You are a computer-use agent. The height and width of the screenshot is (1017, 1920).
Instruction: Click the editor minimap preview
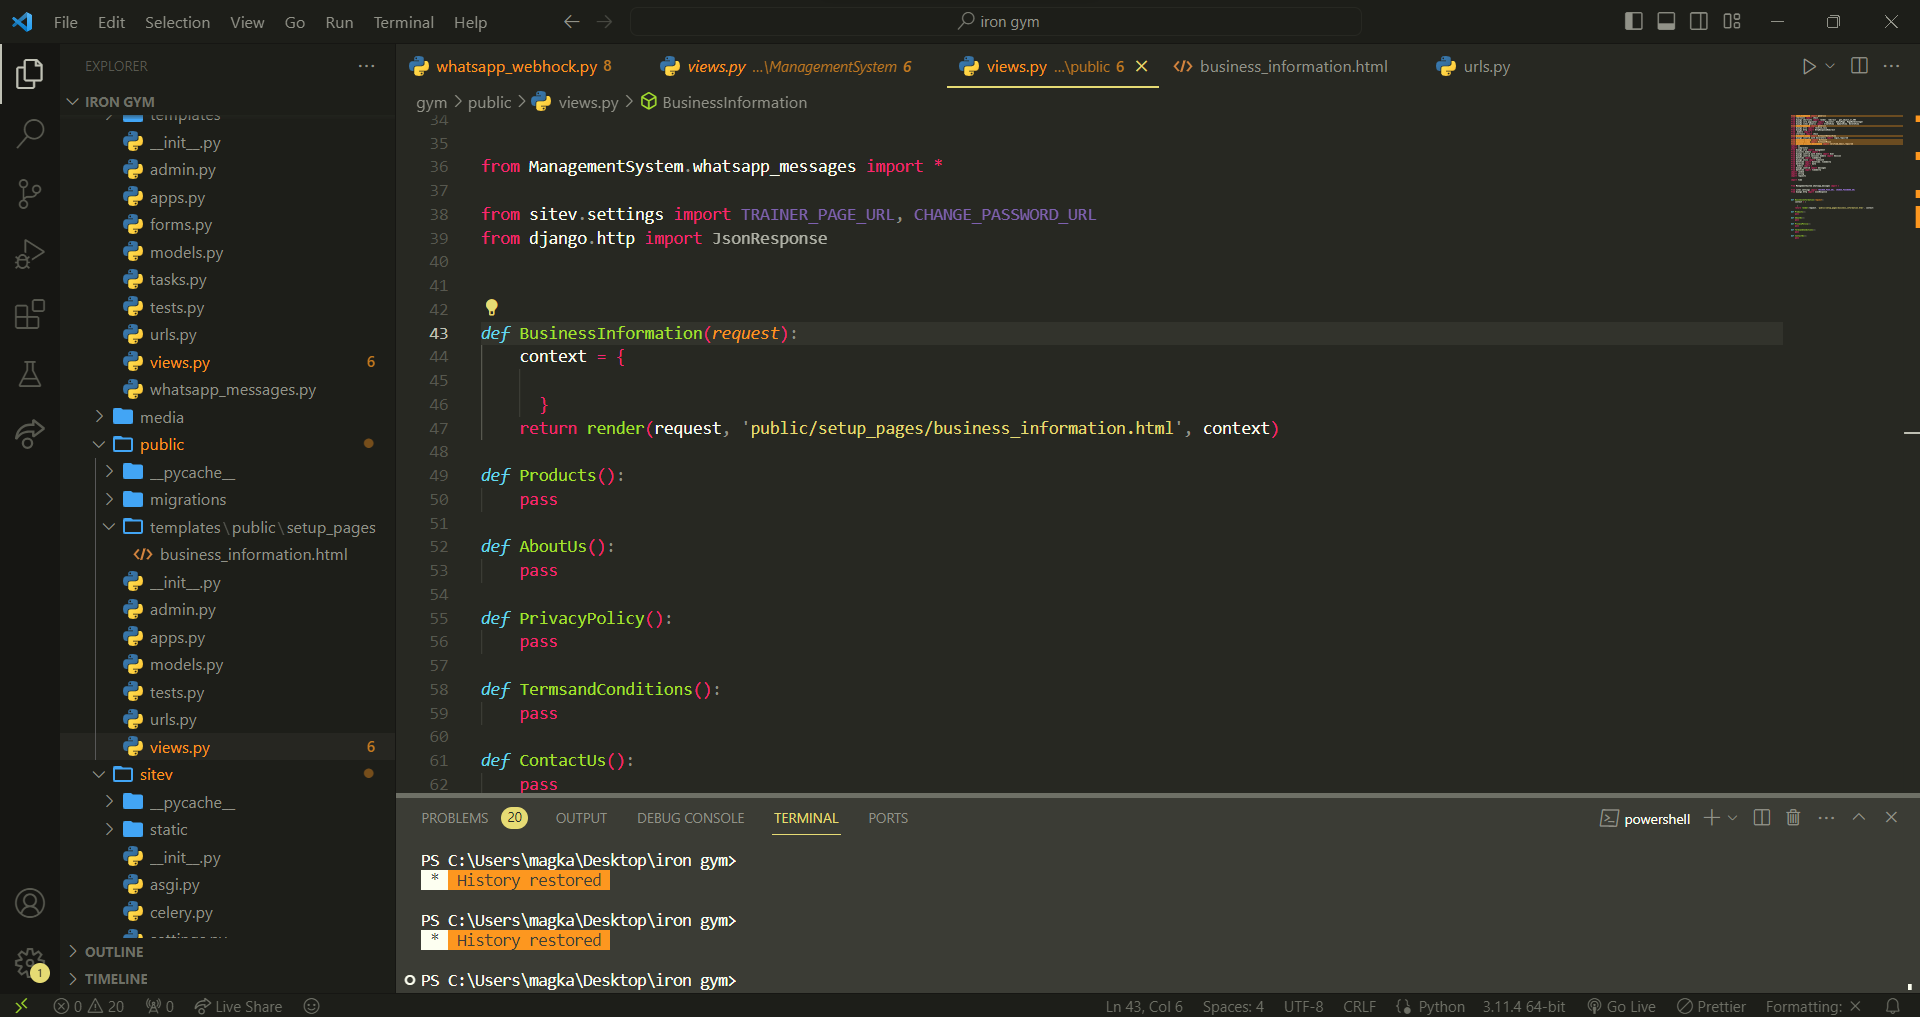[1846, 176]
